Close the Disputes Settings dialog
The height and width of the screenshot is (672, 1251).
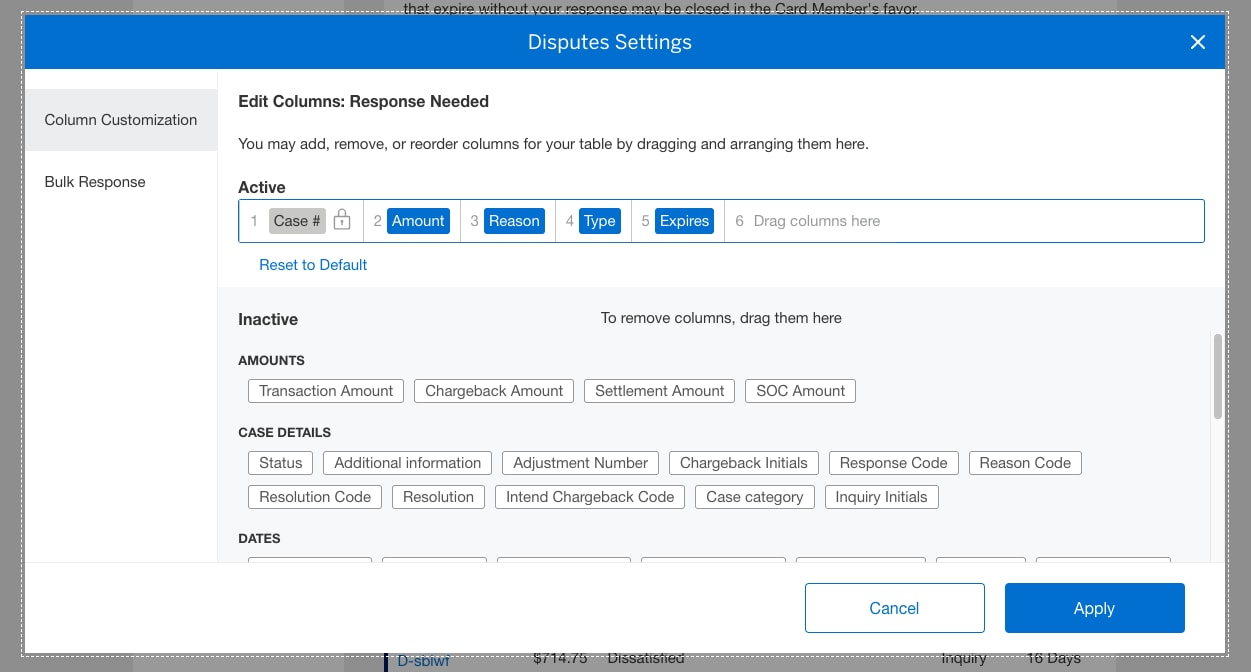[1197, 42]
